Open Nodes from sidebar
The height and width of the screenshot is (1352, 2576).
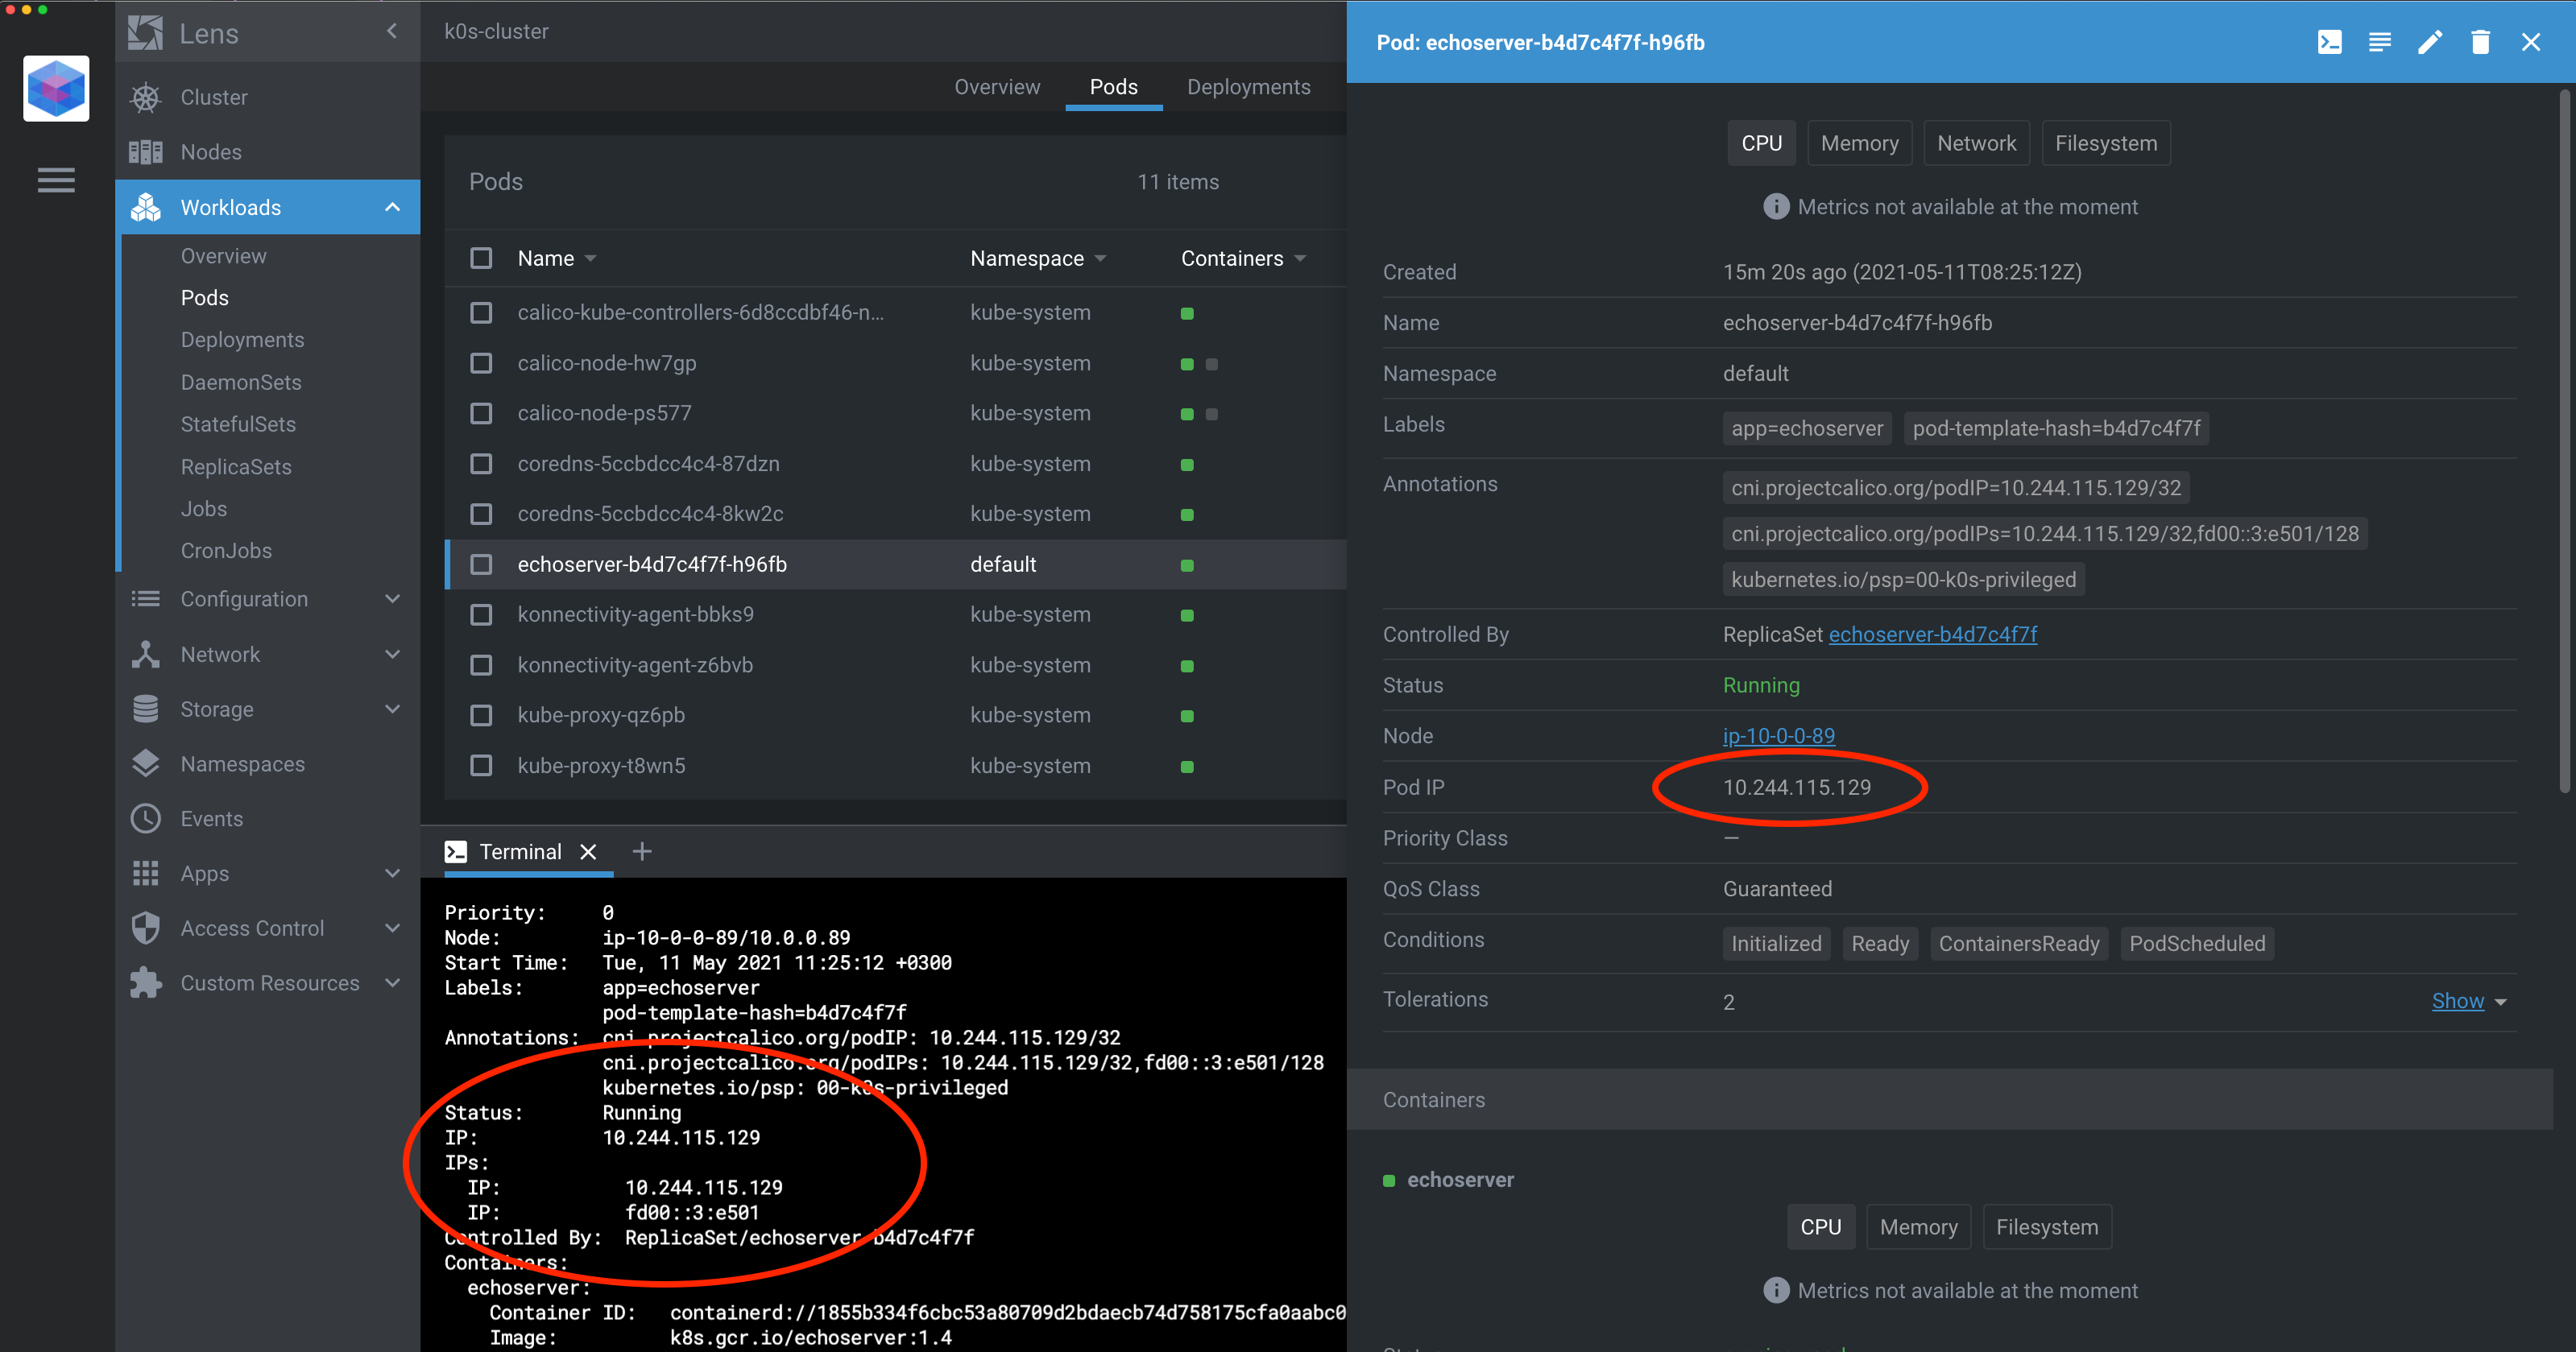[x=211, y=152]
